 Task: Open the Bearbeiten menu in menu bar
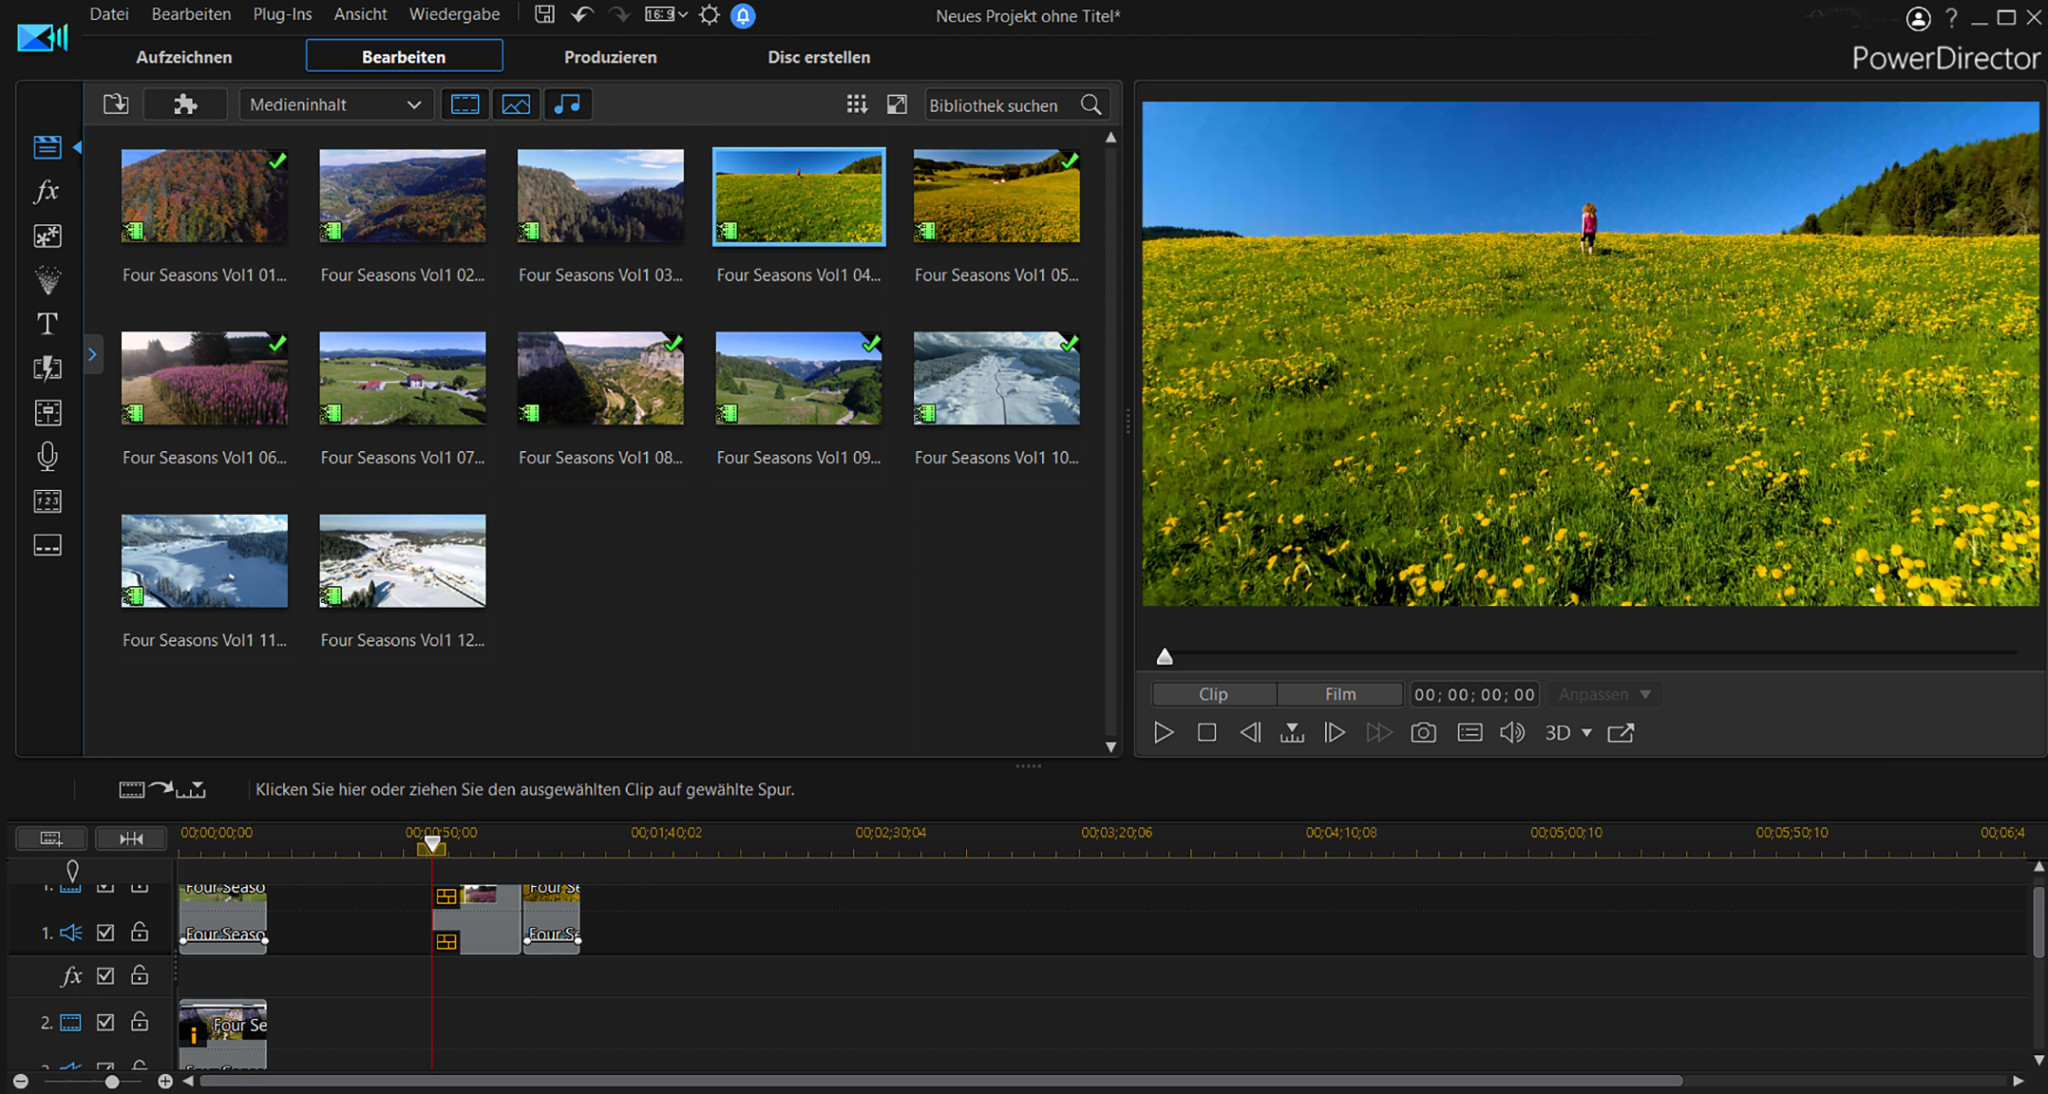[x=191, y=14]
